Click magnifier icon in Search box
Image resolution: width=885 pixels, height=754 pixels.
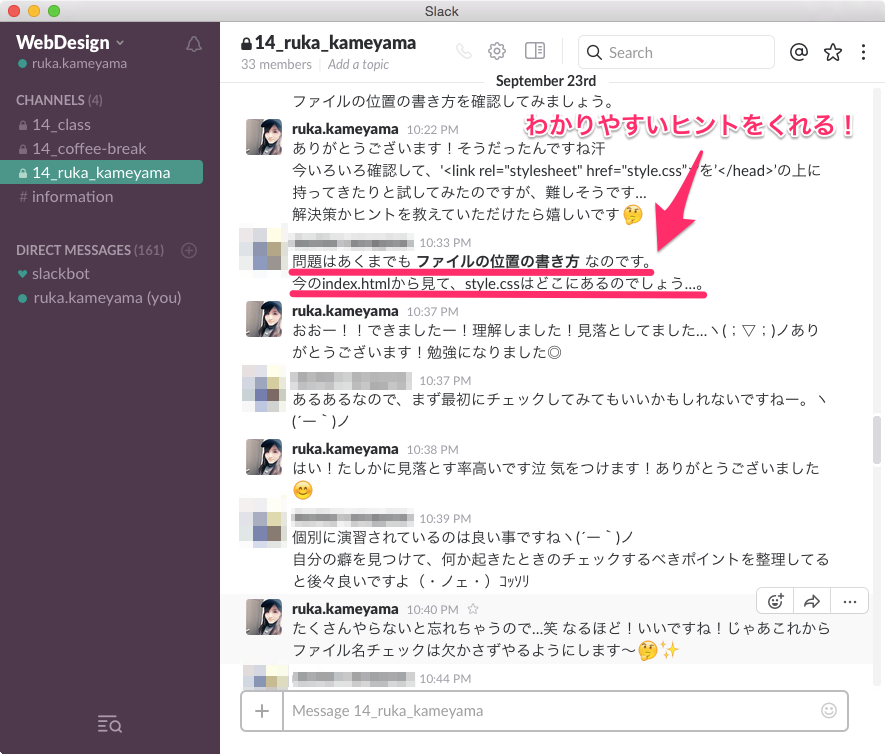(x=594, y=52)
